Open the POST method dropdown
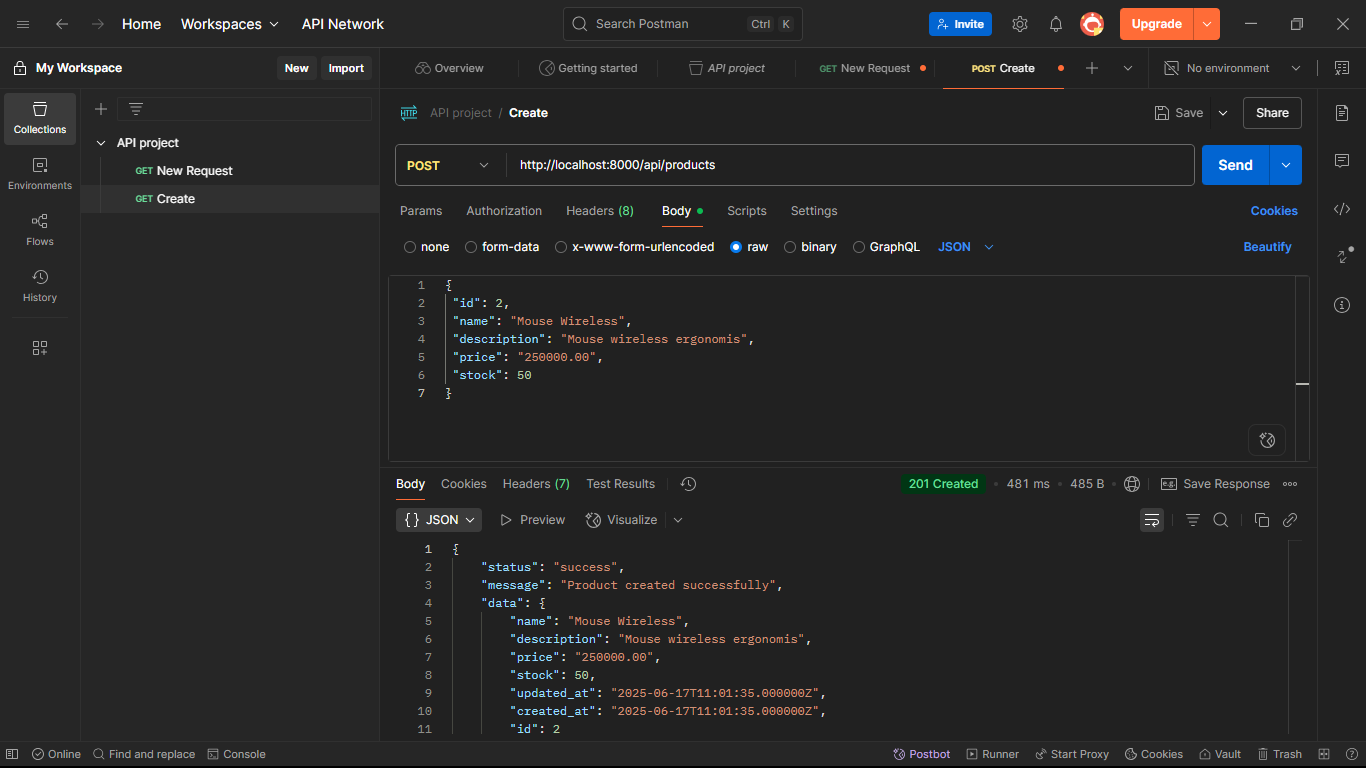 point(450,165)
